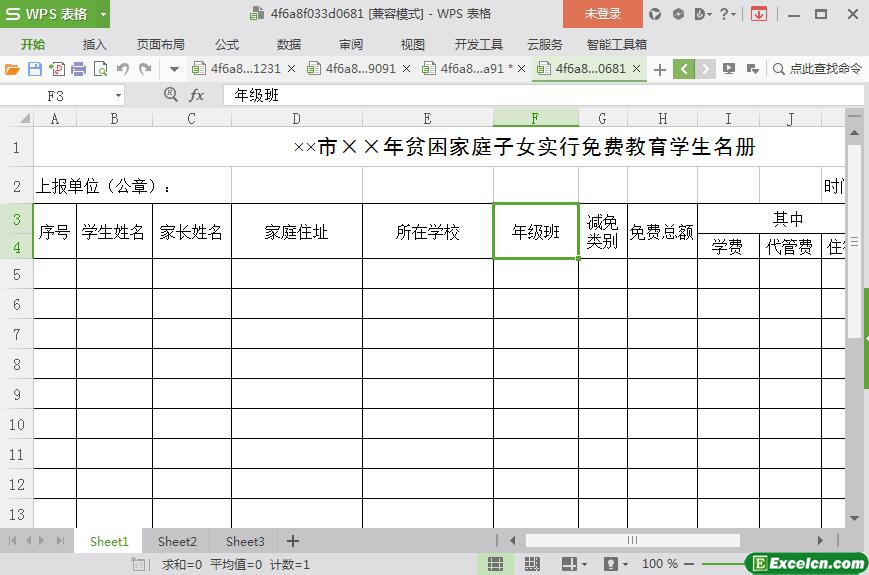Close the 4f6a8...9091 document tab
This screenshot has height=575, width=869.
(406, 69)
